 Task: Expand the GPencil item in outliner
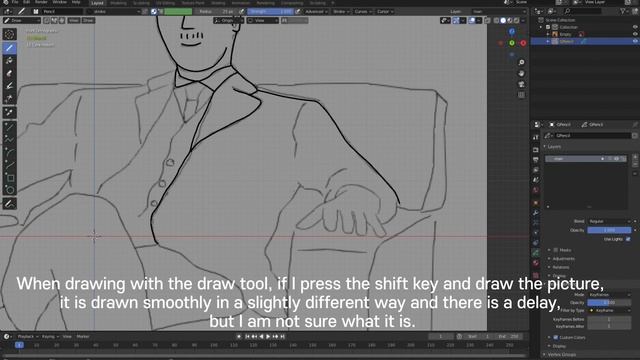pos(548,42)
